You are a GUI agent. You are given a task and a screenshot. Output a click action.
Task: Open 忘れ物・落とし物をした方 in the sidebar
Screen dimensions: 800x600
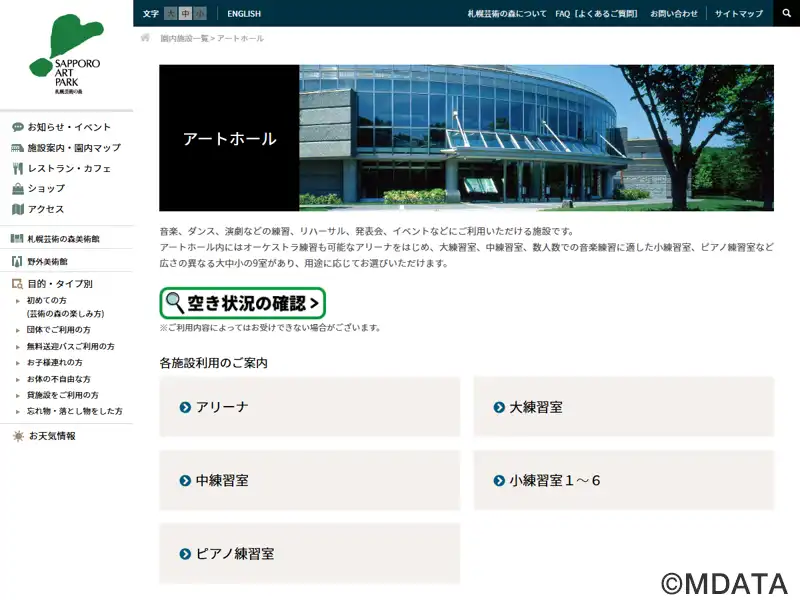[74, 411]
